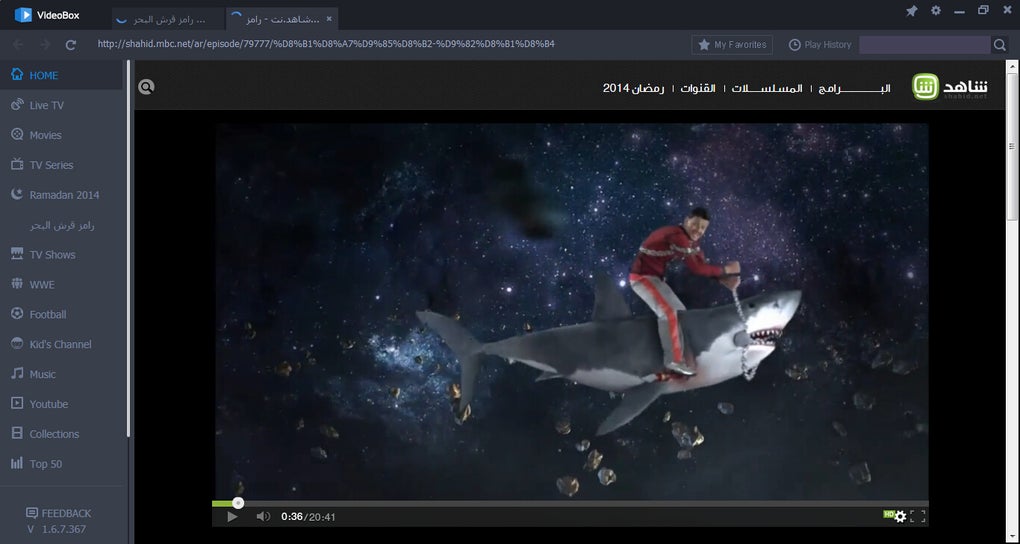Open Play History
The width and height of the screenshot is (1020, 544).
tap(820, 44)
